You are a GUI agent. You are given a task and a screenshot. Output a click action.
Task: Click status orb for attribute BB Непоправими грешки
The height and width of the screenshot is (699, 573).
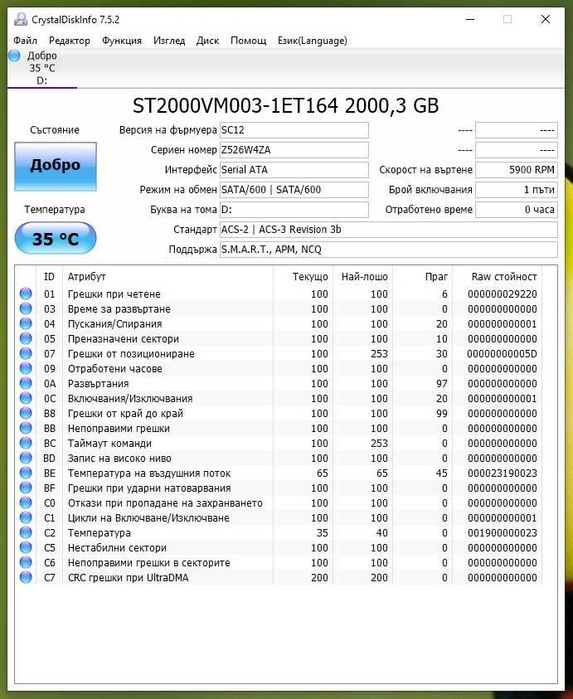pyautogui.click(x=26, y=428)
